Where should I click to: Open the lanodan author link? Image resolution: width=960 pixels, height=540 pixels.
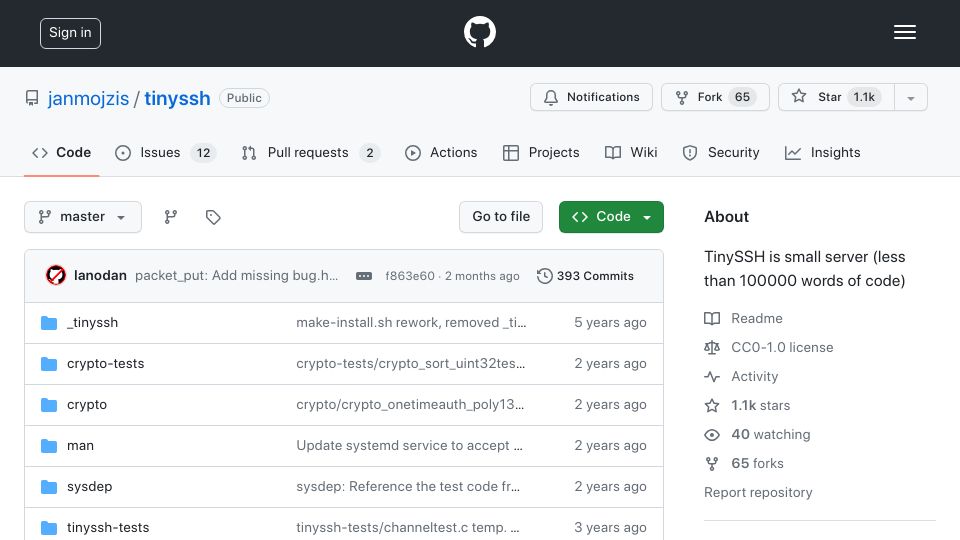(100, 276)
